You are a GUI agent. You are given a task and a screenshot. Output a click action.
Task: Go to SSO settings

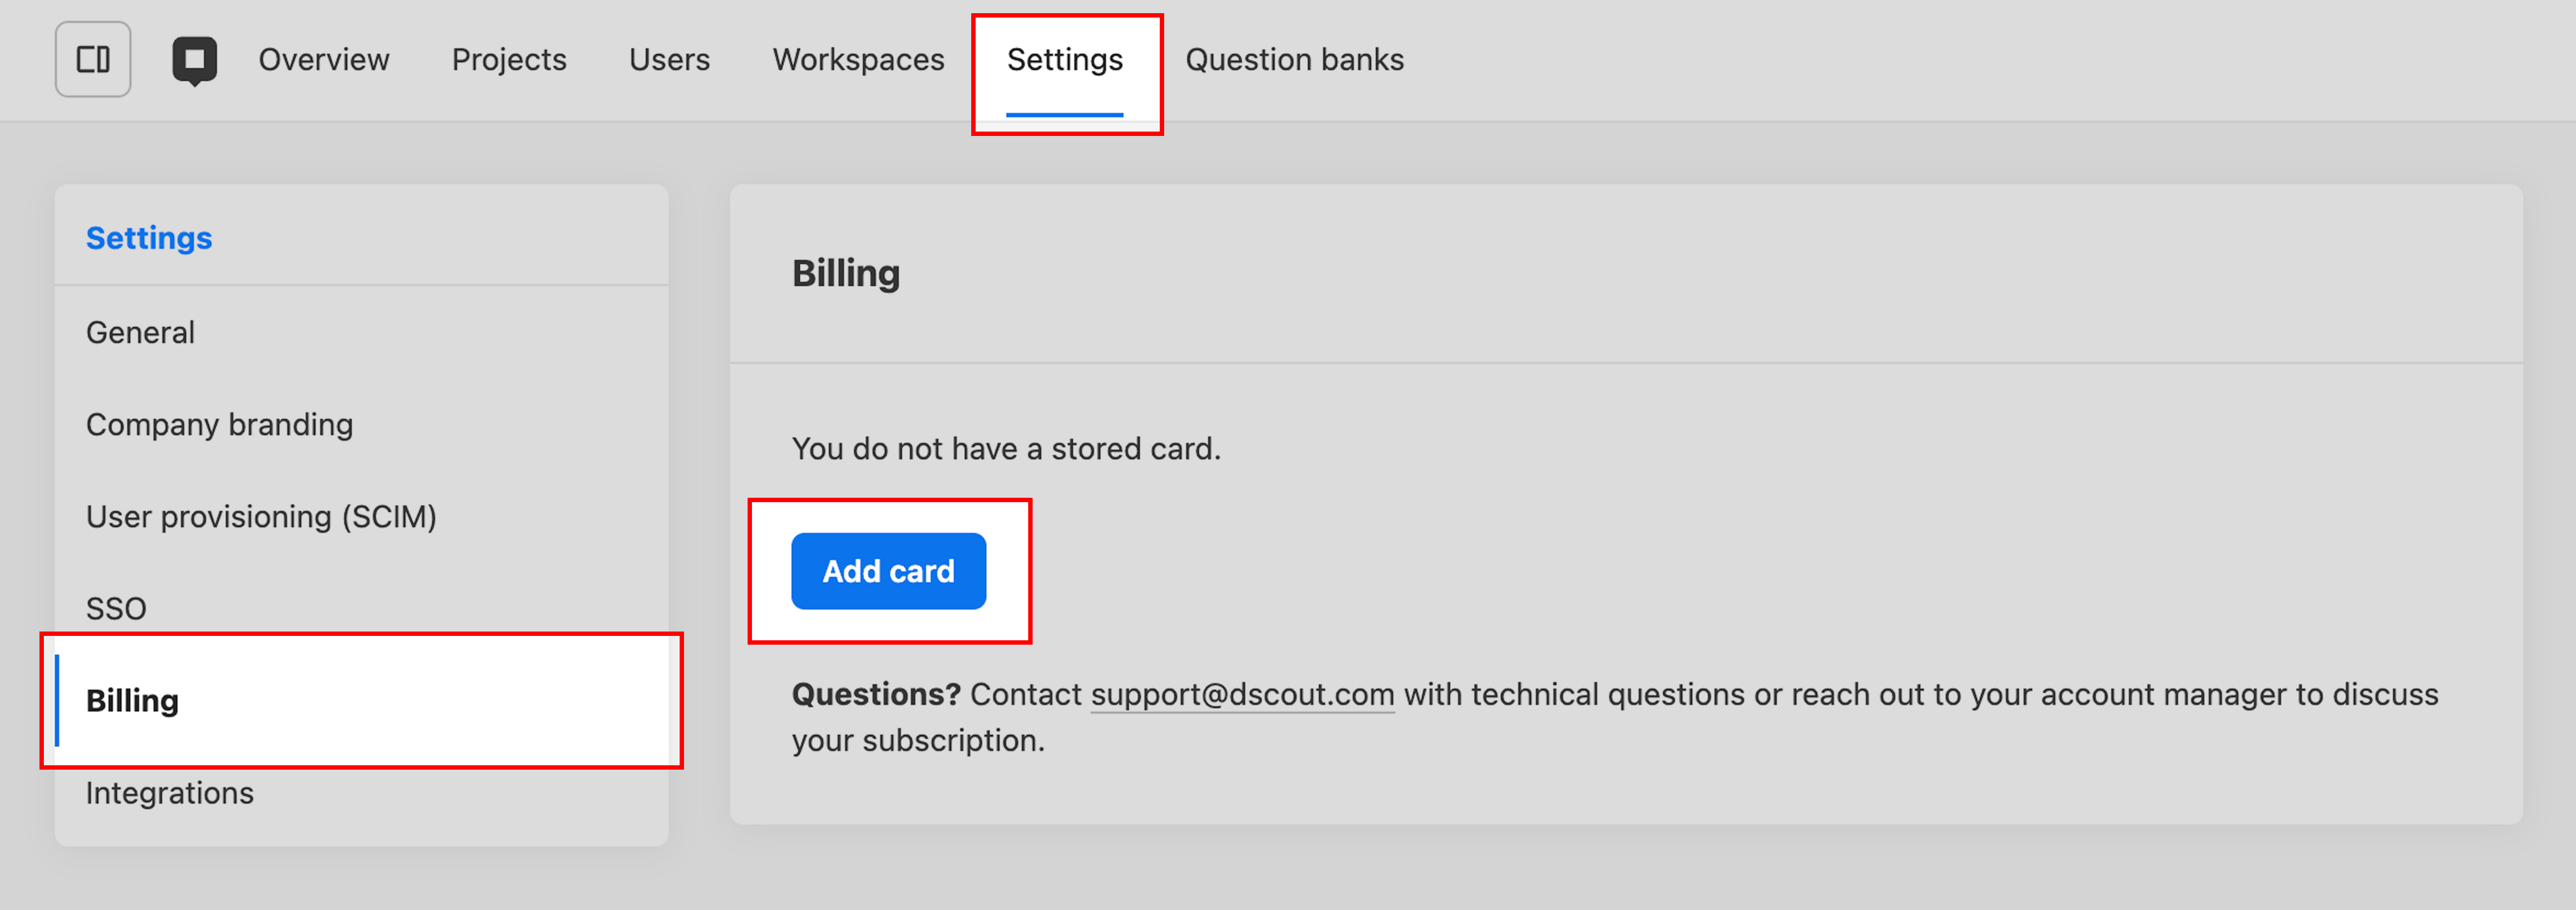(116, 608)
